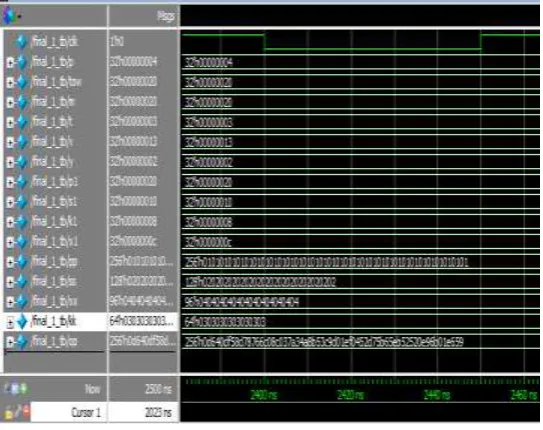Click the 2400 ns timeline marker
Viewport: 543px width, 430px height.
click(264, 394)
